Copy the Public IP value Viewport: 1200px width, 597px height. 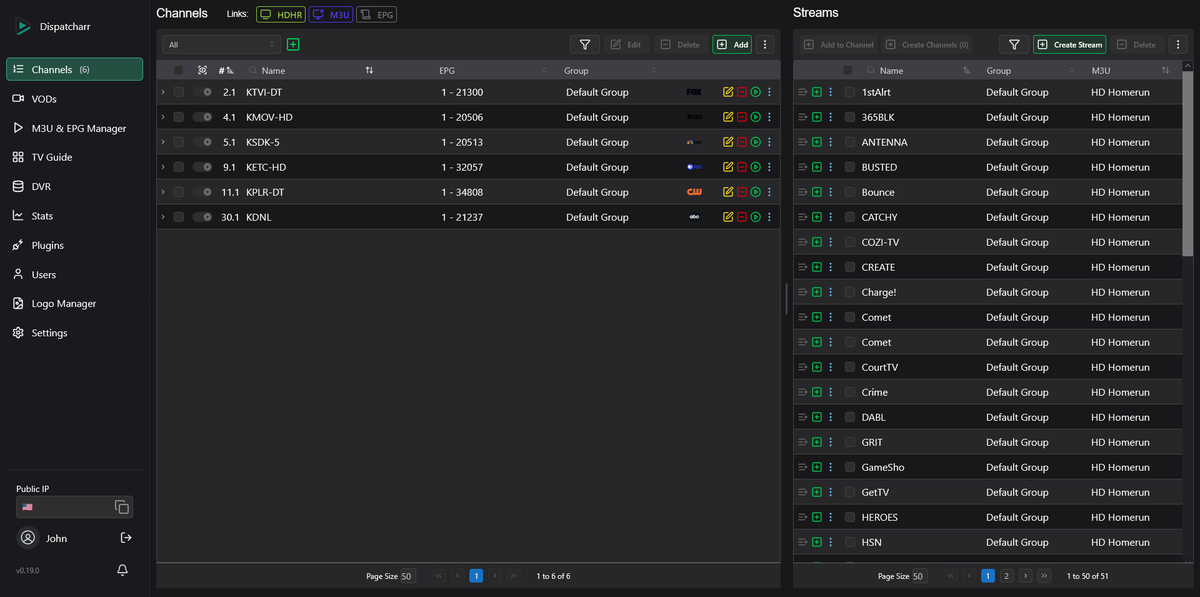pyautogui.click(x=122, y=507)
